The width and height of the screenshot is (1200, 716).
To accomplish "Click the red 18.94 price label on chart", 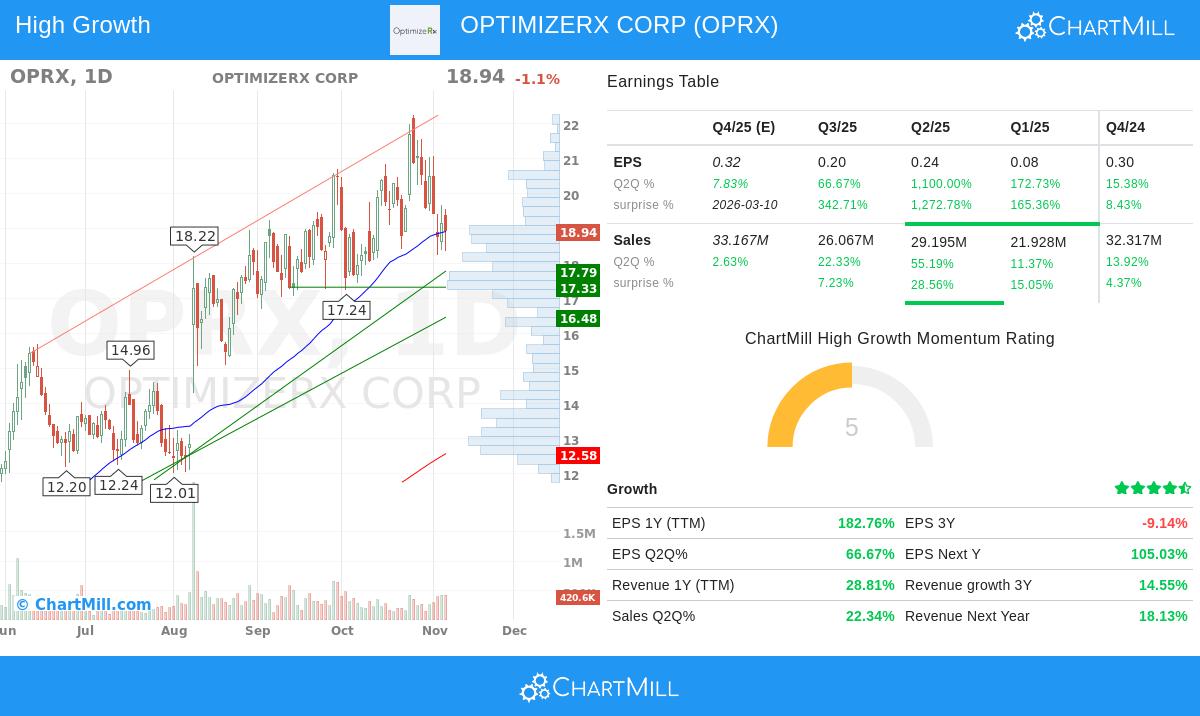I will coord(578,232).
